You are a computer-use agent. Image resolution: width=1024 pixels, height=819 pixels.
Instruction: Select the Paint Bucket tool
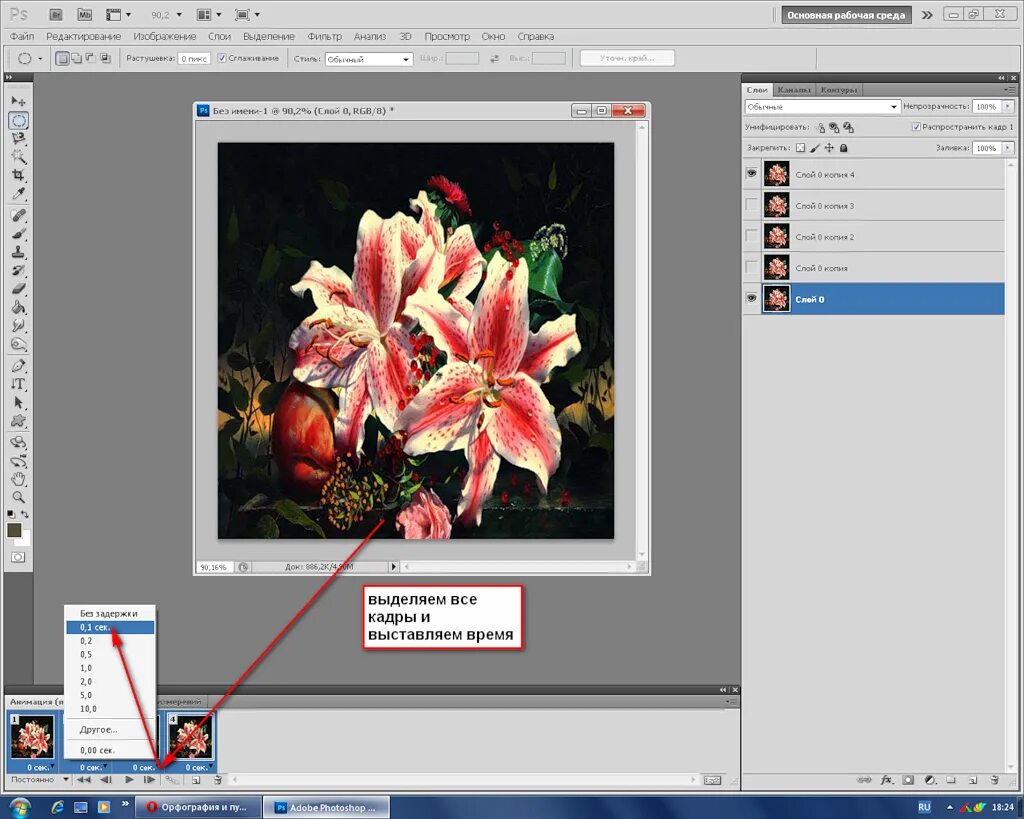[x=18, y=307]
